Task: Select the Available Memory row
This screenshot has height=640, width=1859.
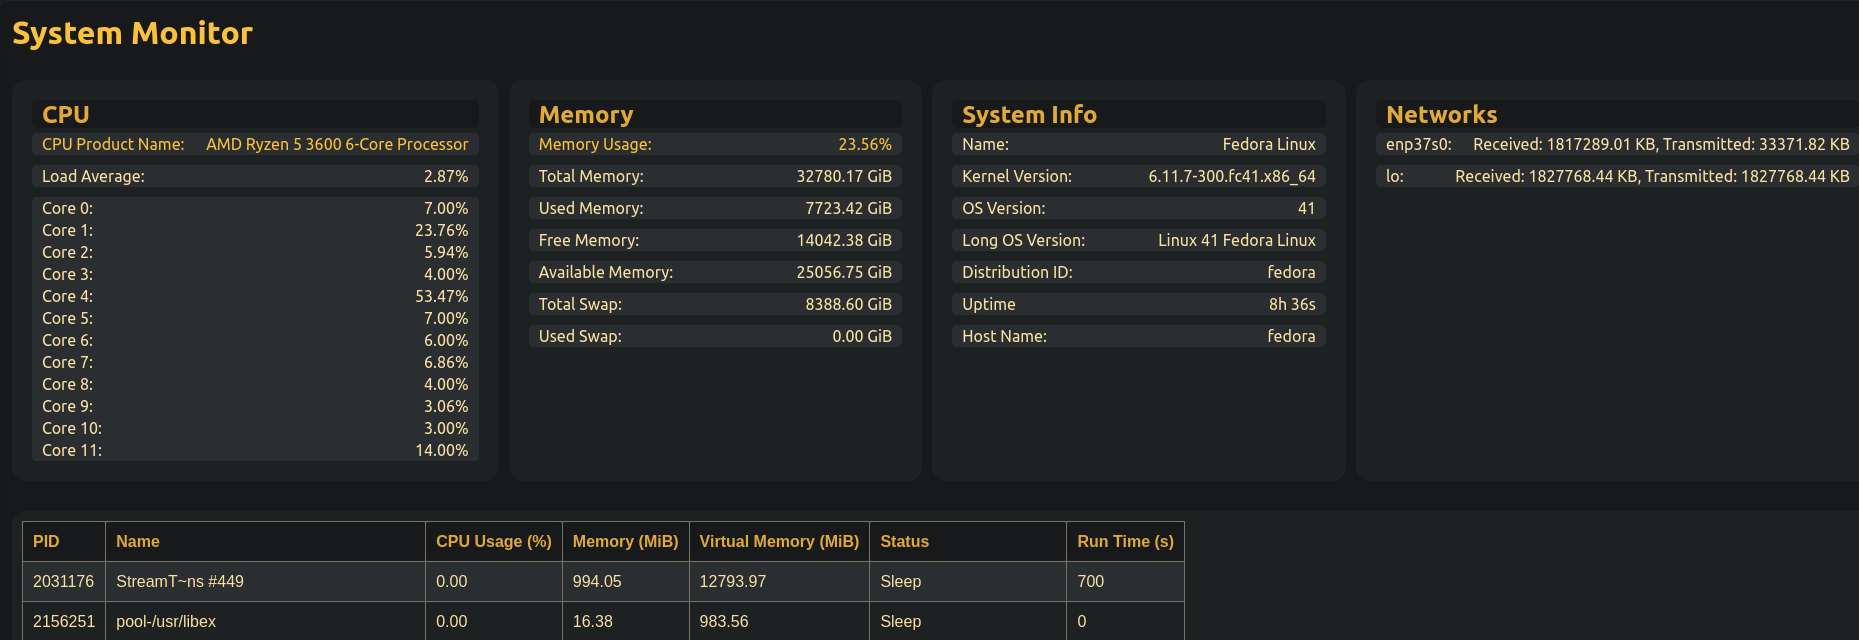Action: (715, 272)
